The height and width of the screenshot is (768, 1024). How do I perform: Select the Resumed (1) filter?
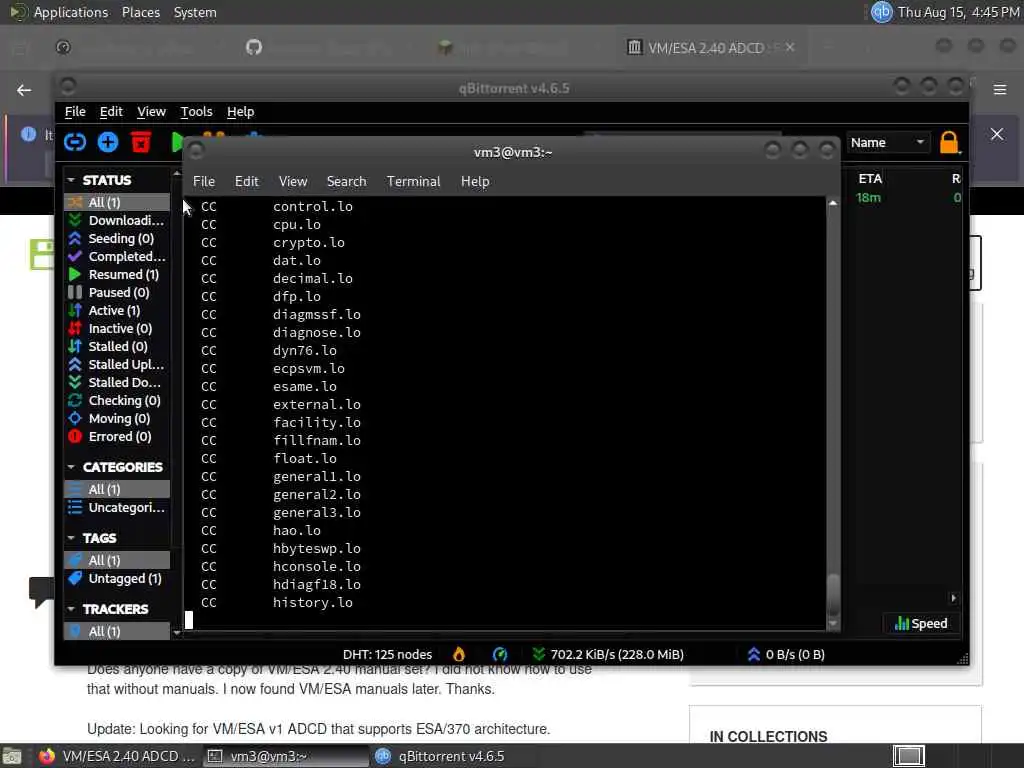pos(118,274)
